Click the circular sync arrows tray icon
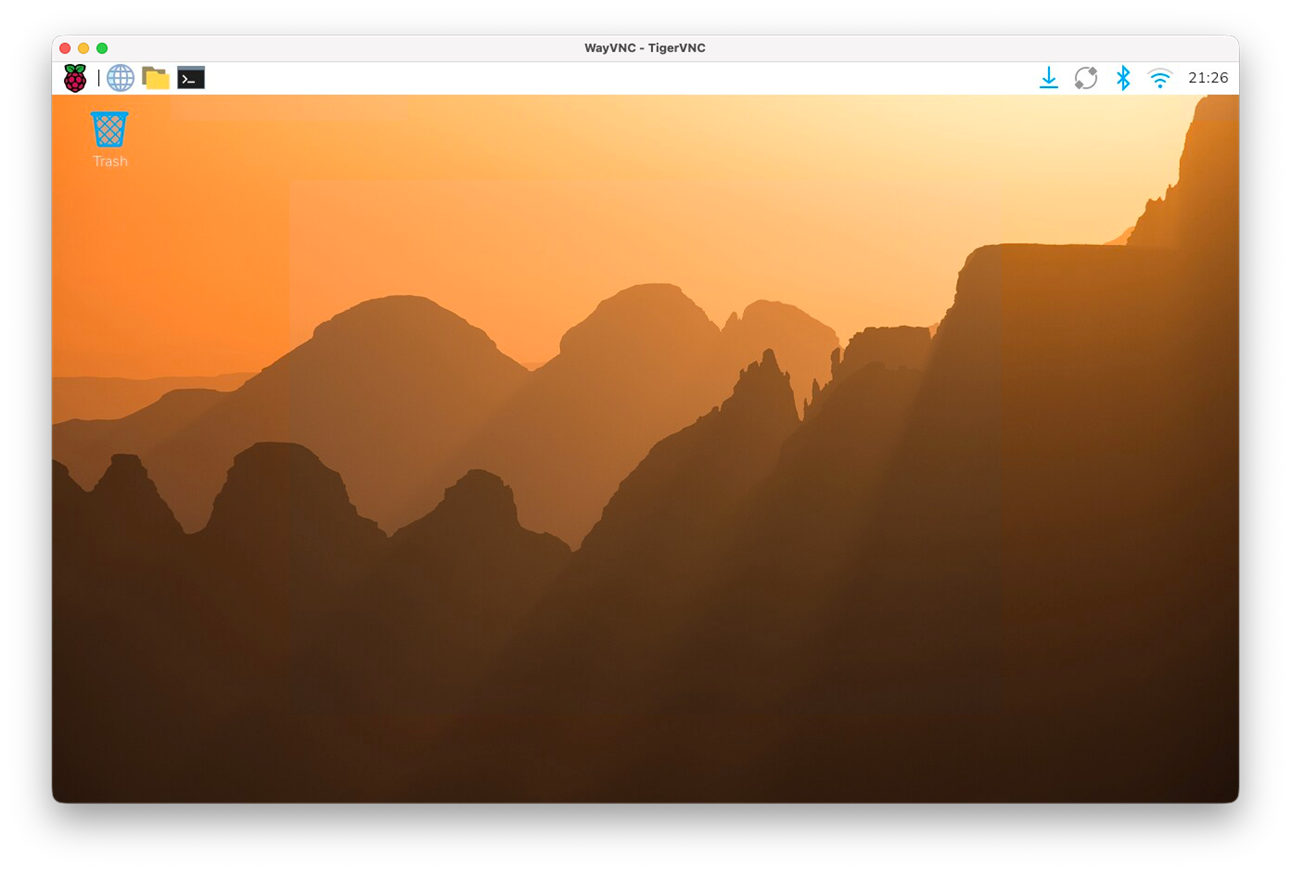1291x872 pixels. (x=1086, y=78)
